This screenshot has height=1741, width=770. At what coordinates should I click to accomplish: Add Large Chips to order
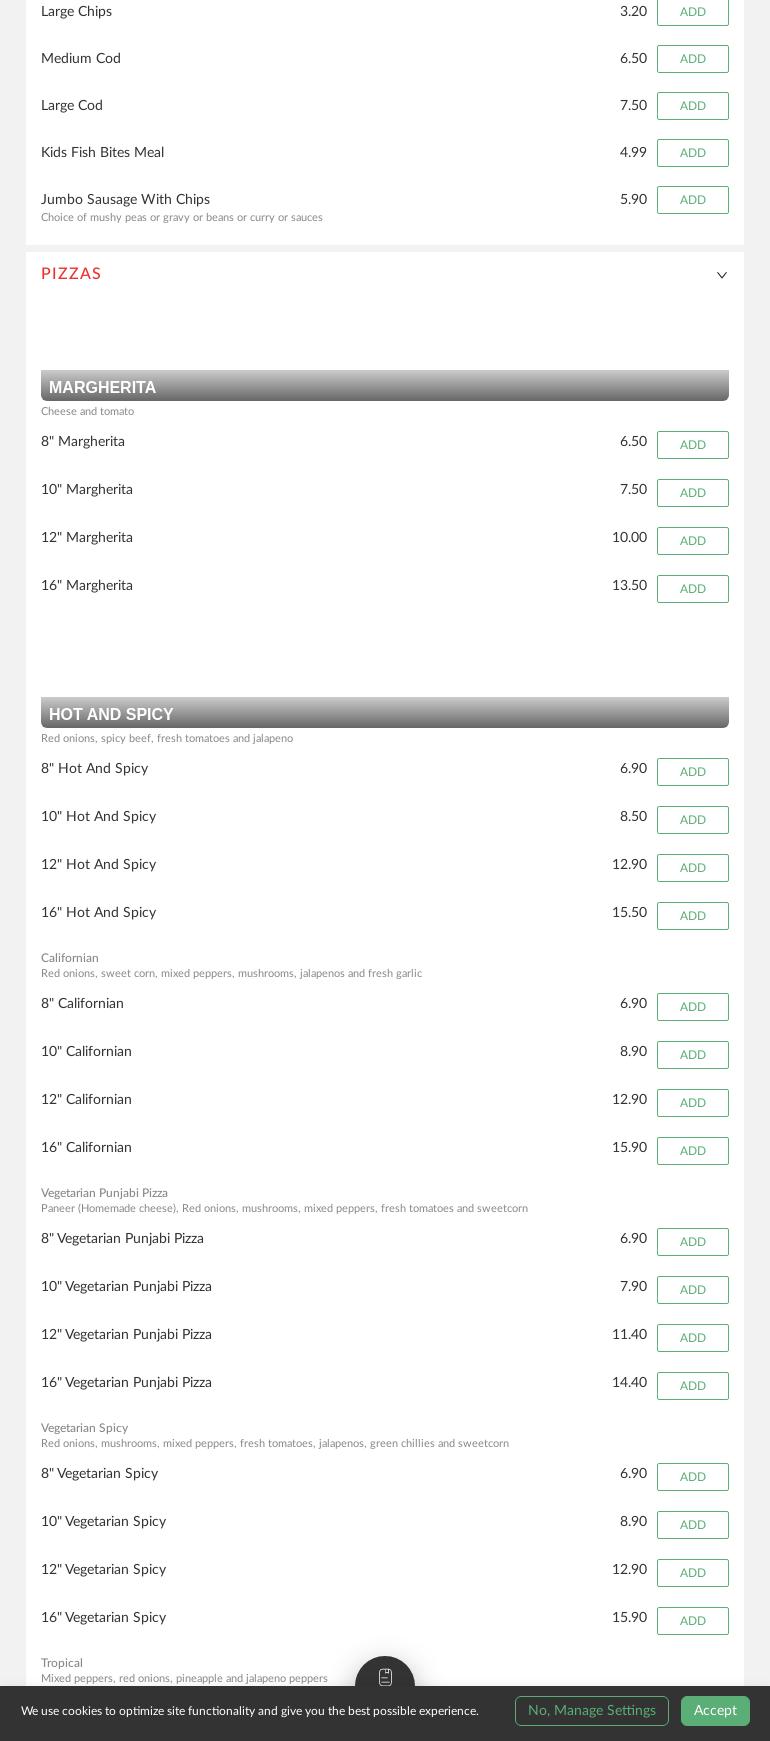[692, 12]
